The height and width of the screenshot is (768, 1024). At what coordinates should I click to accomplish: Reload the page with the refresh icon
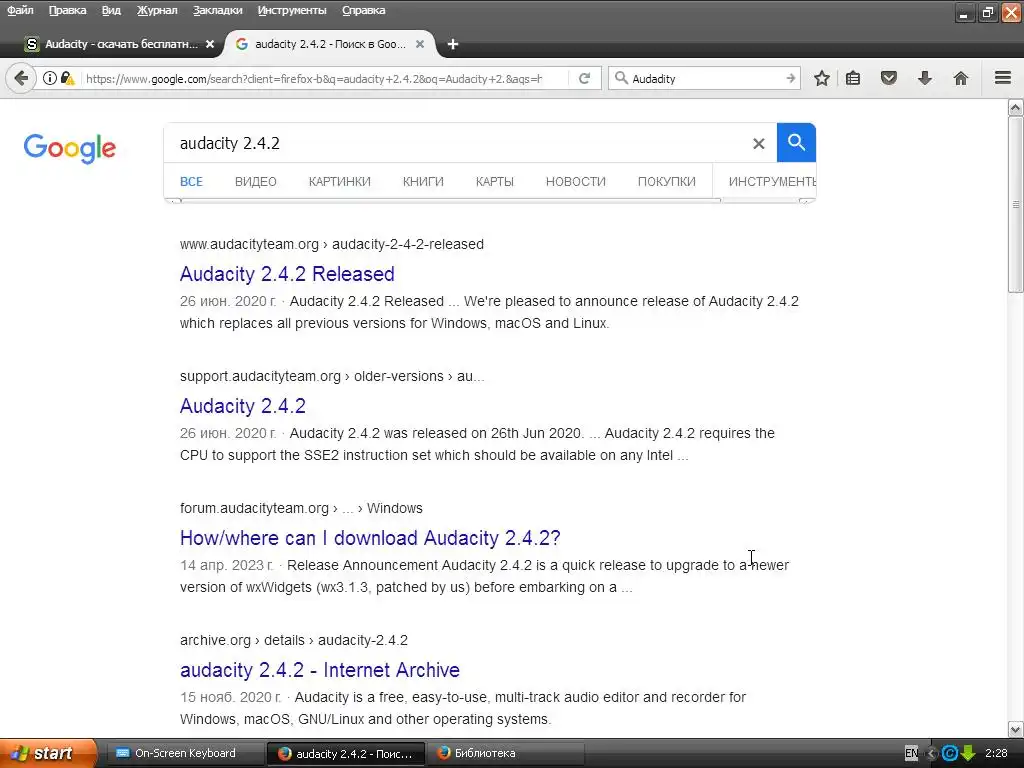584,78
